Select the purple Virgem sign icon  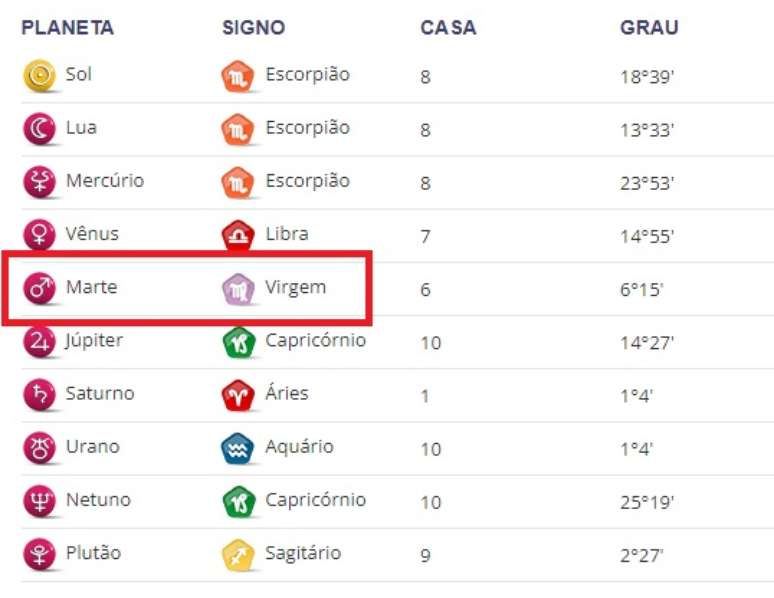coord(238,289)
